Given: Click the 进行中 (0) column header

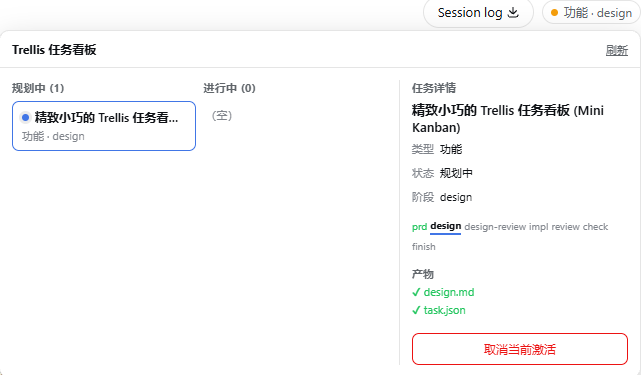Looking at the screenshot, I should point(229,88).
